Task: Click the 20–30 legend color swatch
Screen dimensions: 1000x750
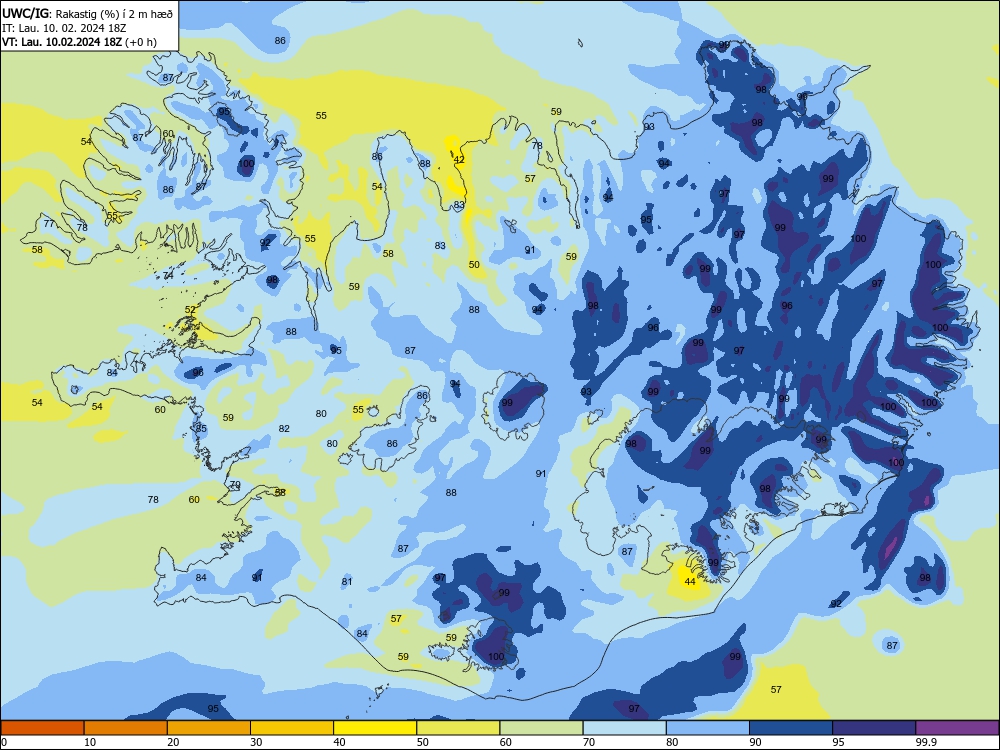Action: (x=209, y=728)
